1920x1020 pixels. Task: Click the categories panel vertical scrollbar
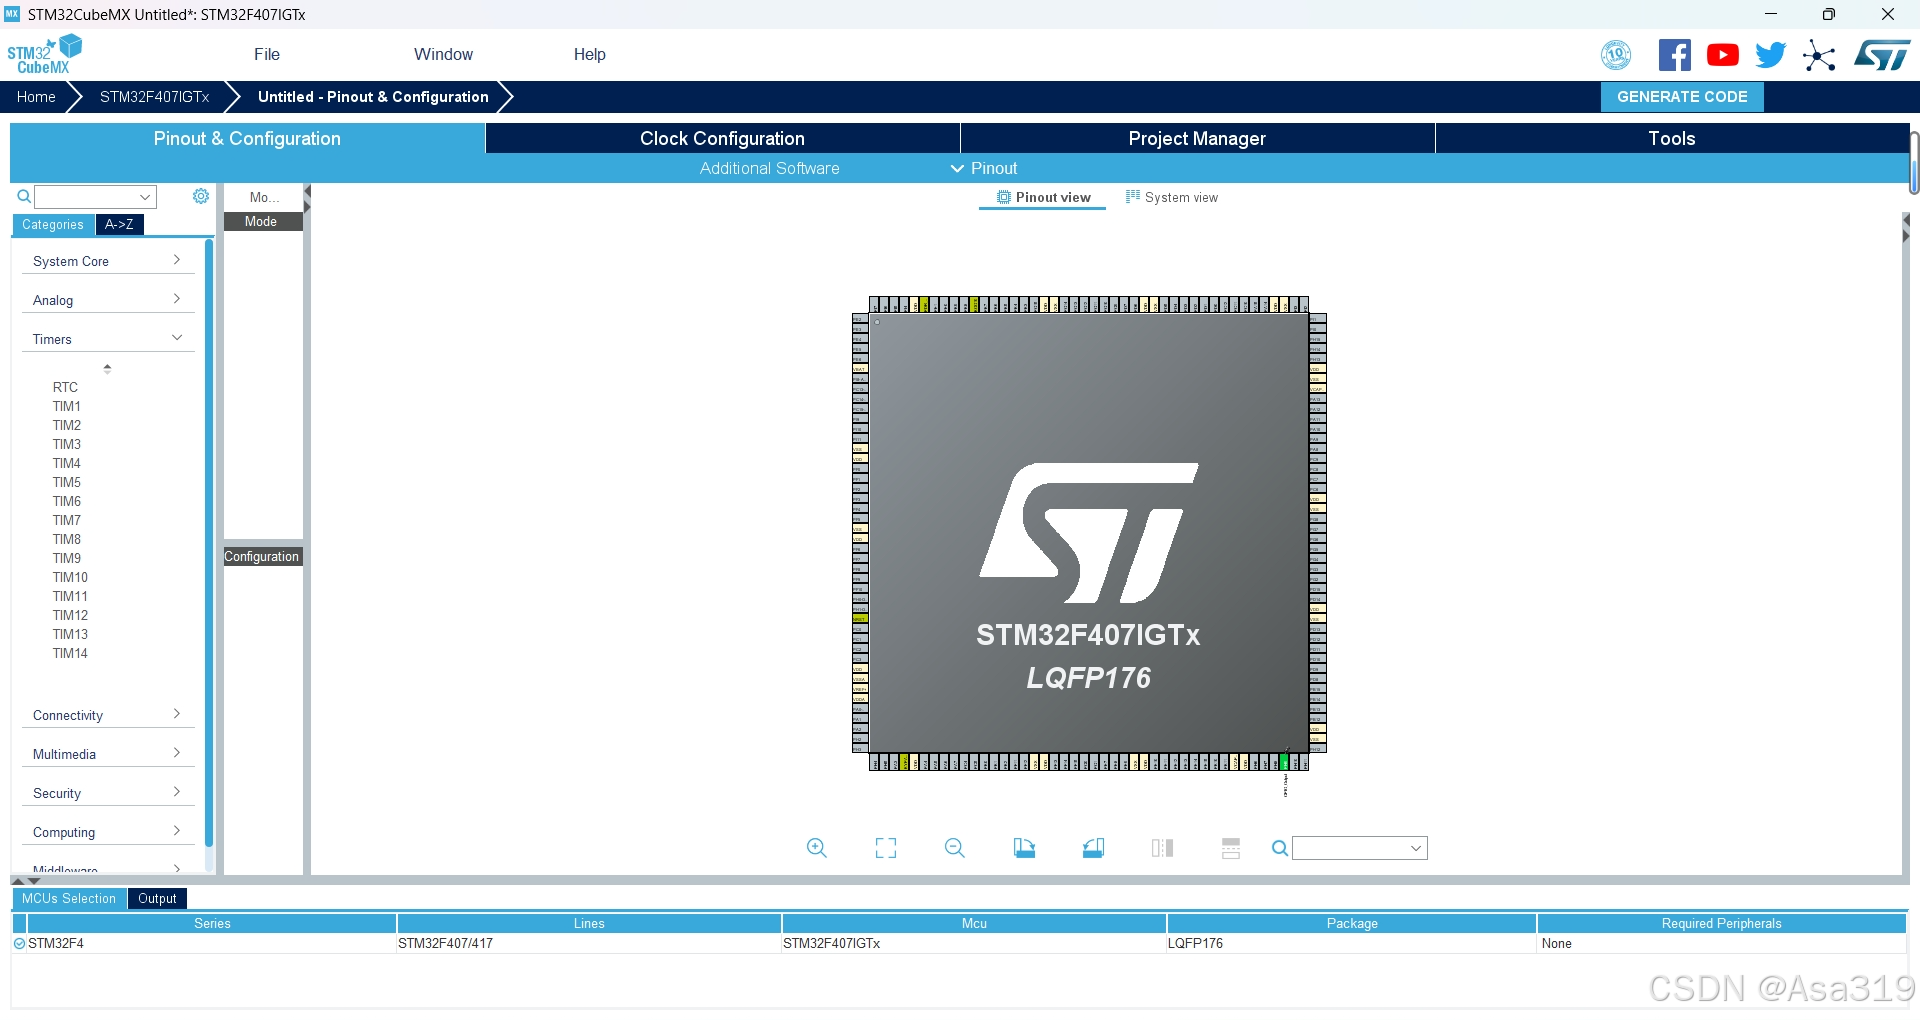coord(209,545)
